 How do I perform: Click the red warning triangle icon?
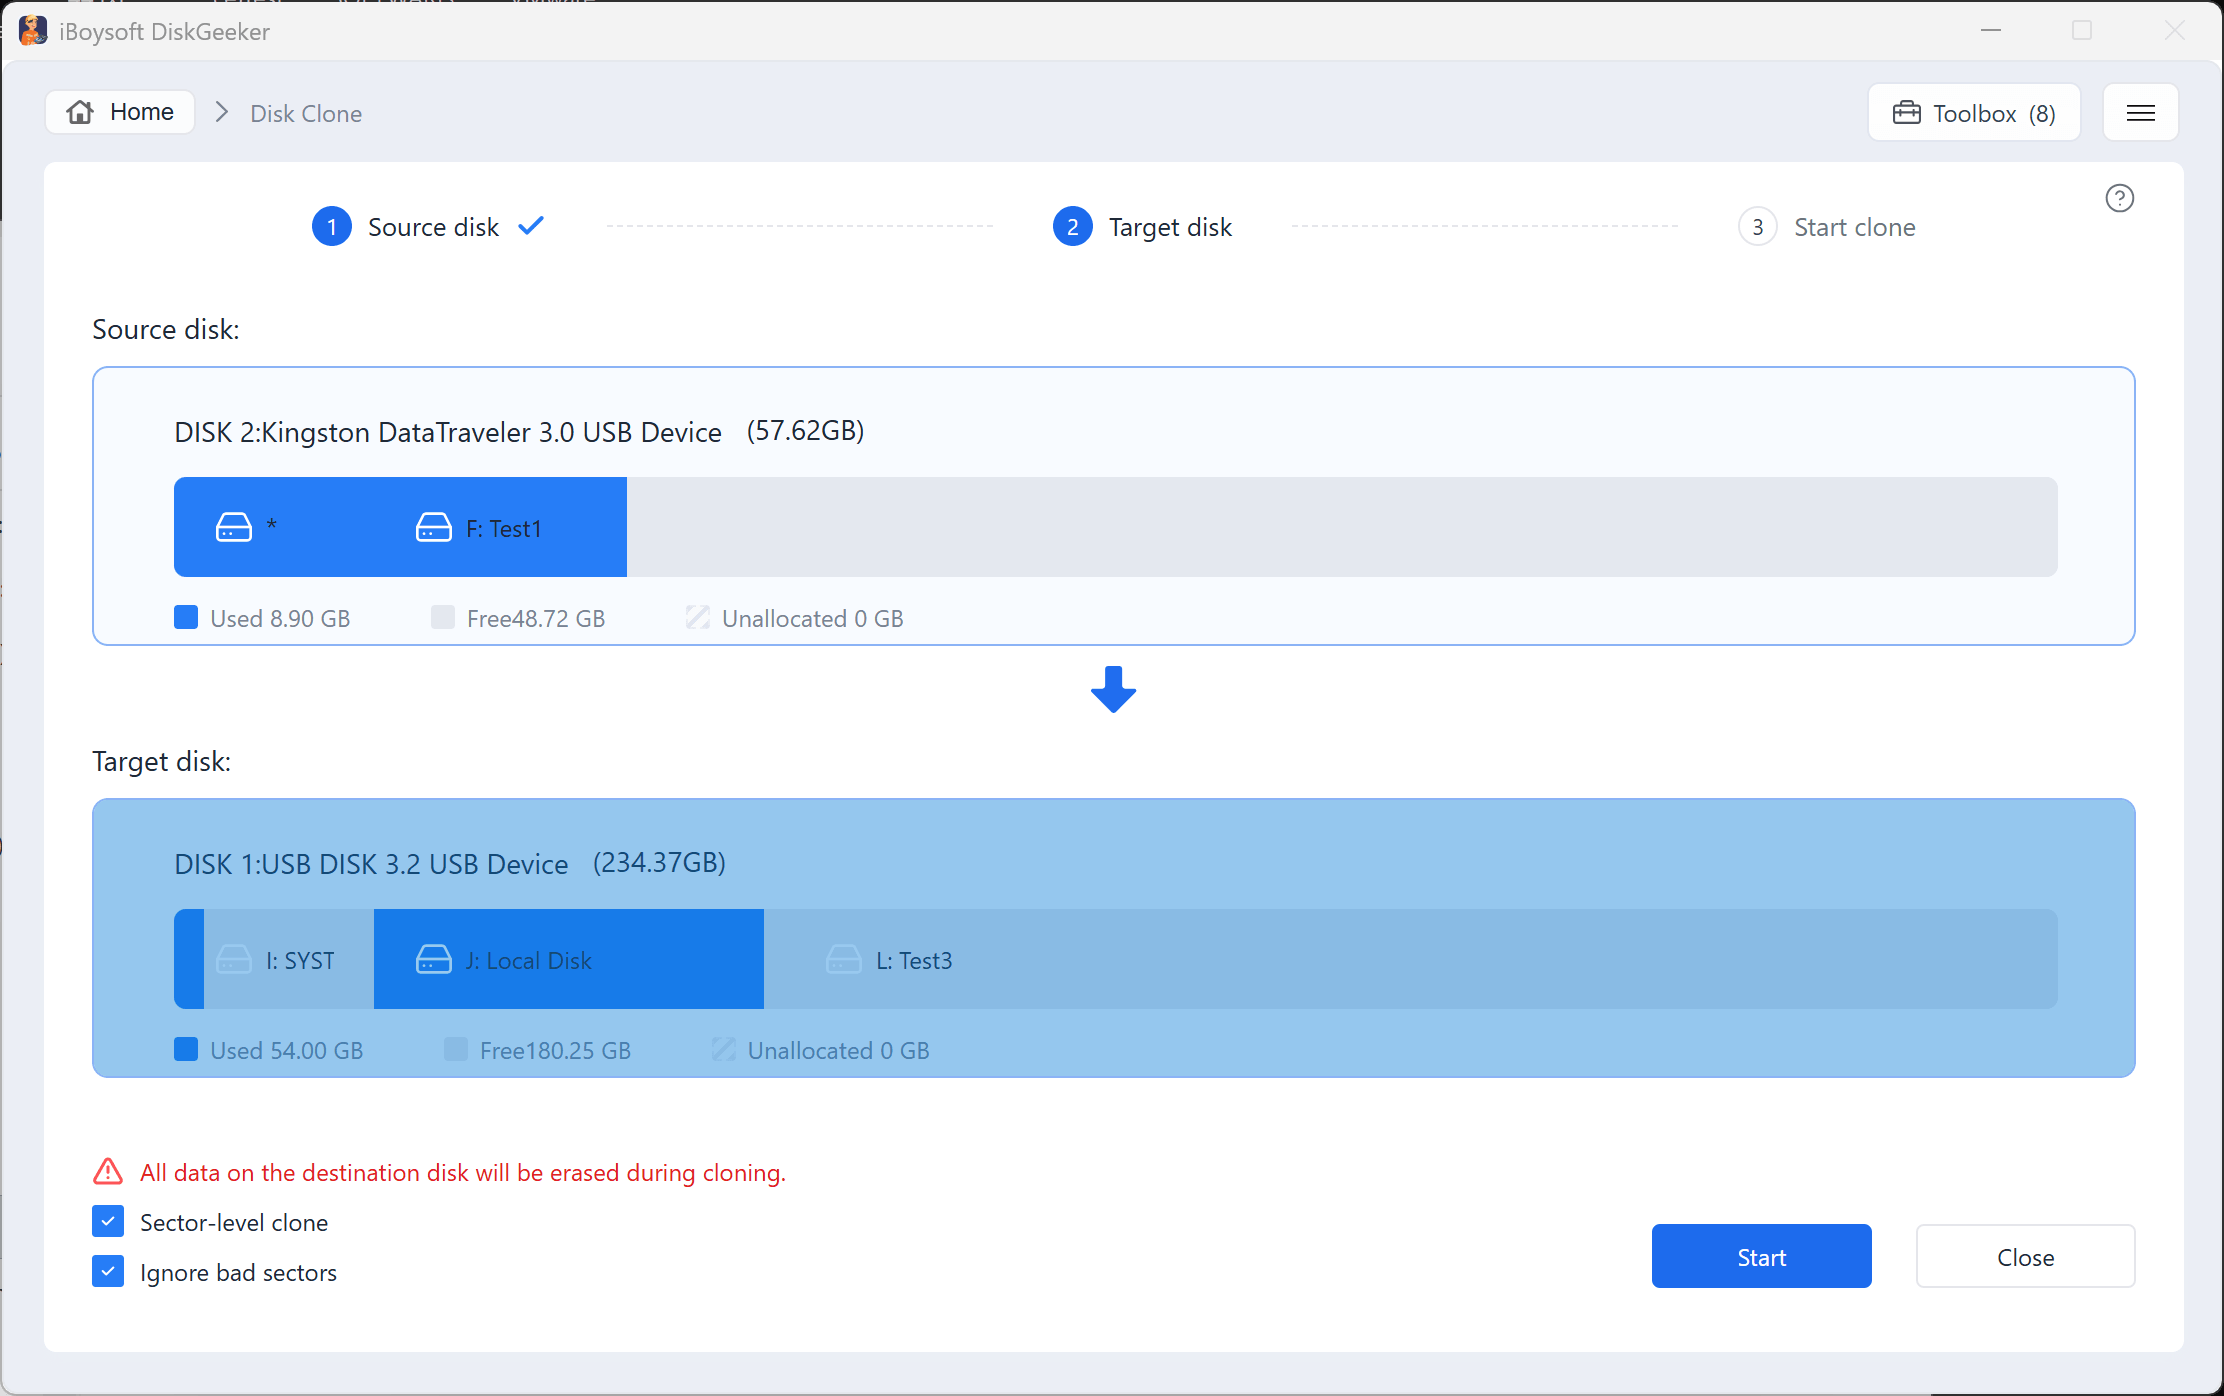click(x=108, y=1171)
